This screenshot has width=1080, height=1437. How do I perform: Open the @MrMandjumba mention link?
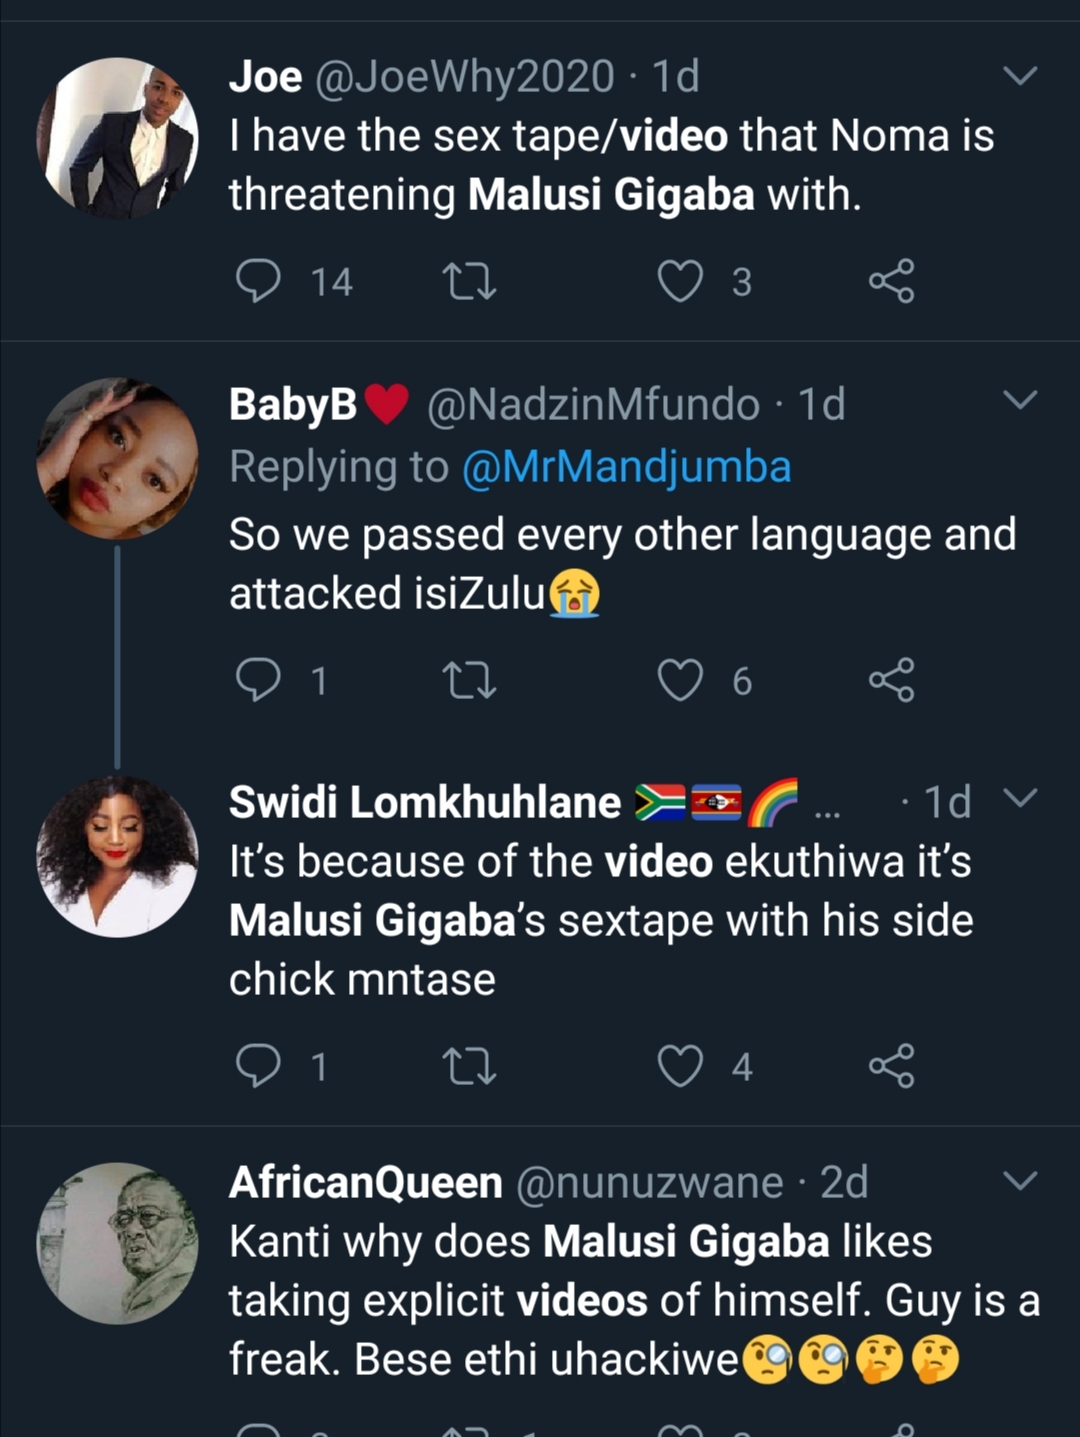[626, 467]
